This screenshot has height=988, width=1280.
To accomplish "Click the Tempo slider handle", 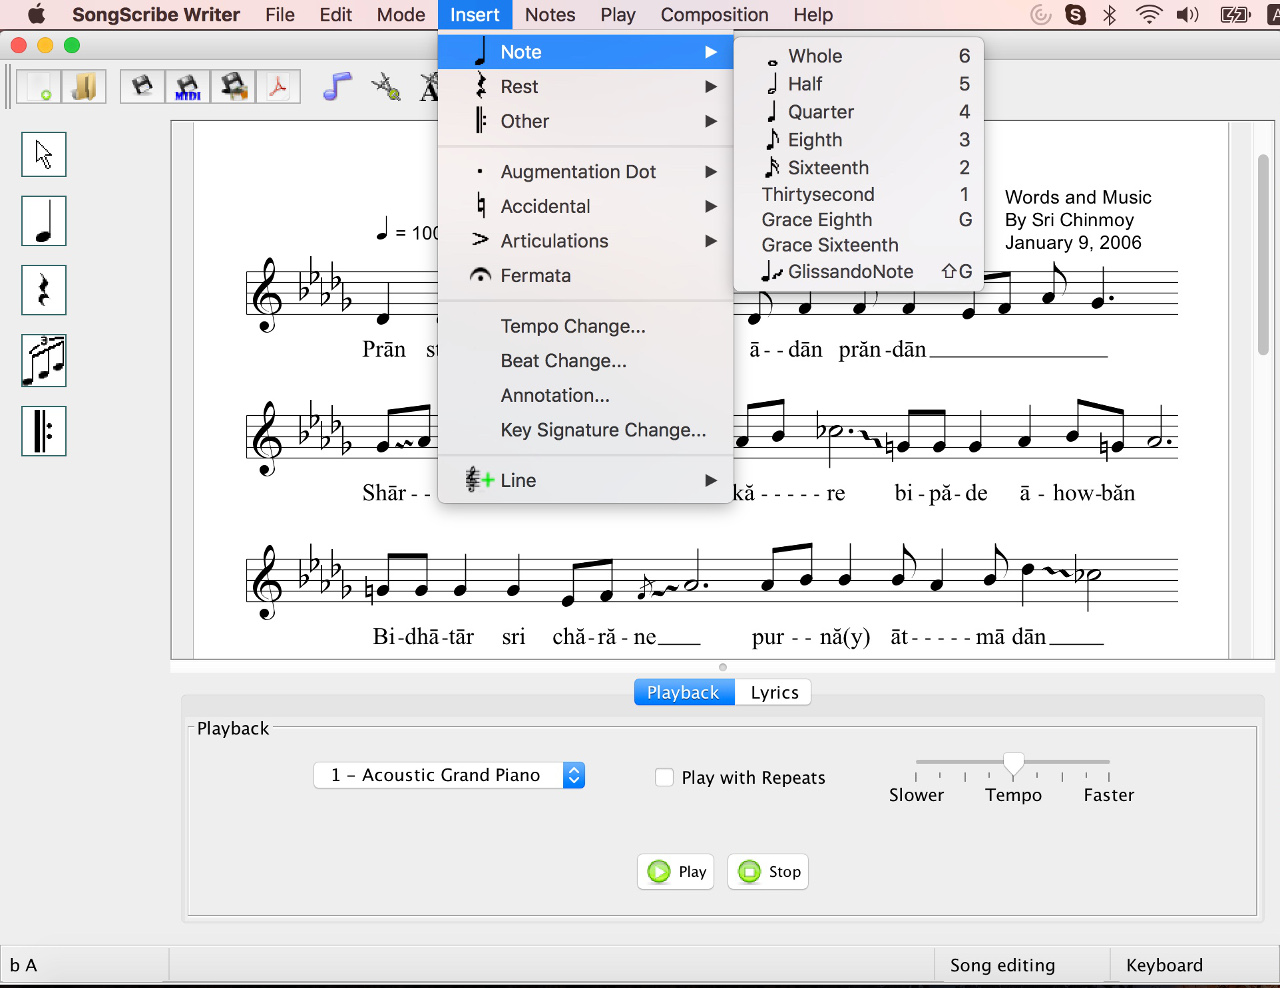I will pos(1013,764).
